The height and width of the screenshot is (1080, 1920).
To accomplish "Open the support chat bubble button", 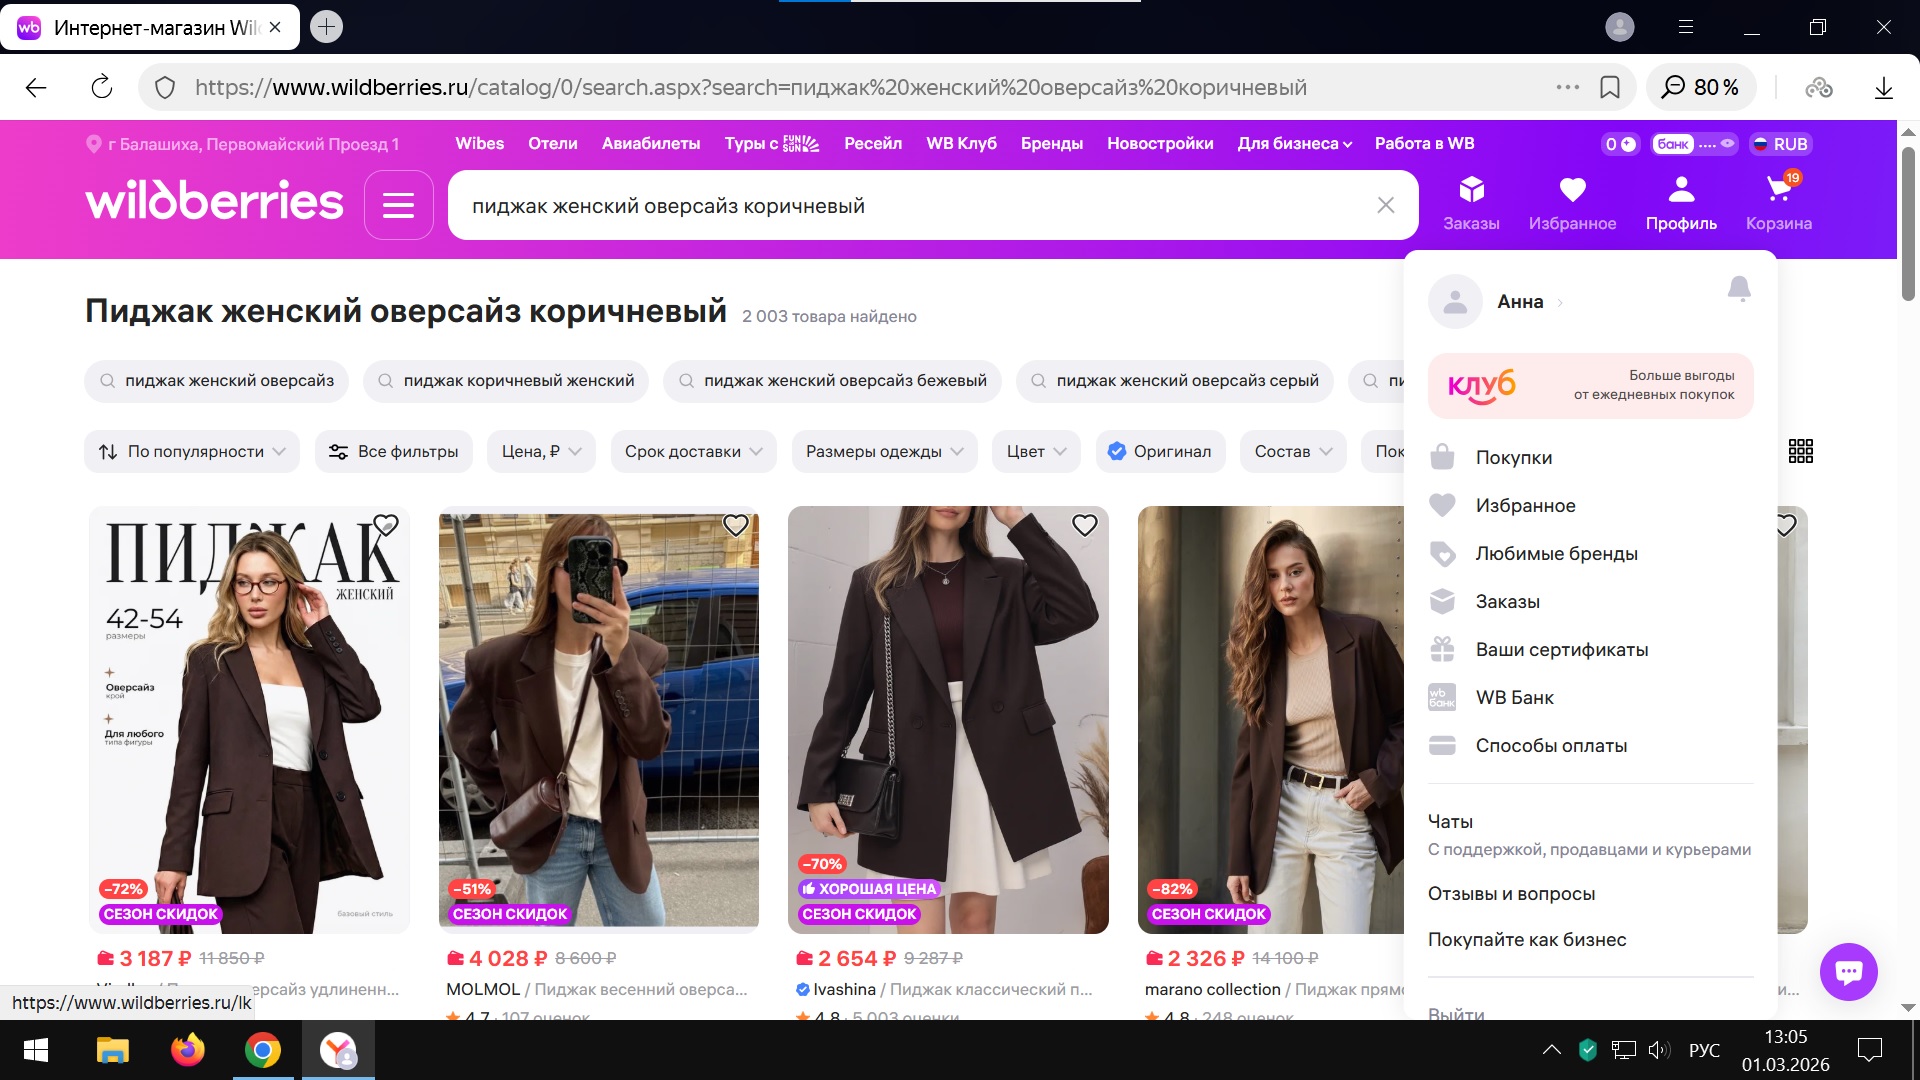I will point(1848,971).
